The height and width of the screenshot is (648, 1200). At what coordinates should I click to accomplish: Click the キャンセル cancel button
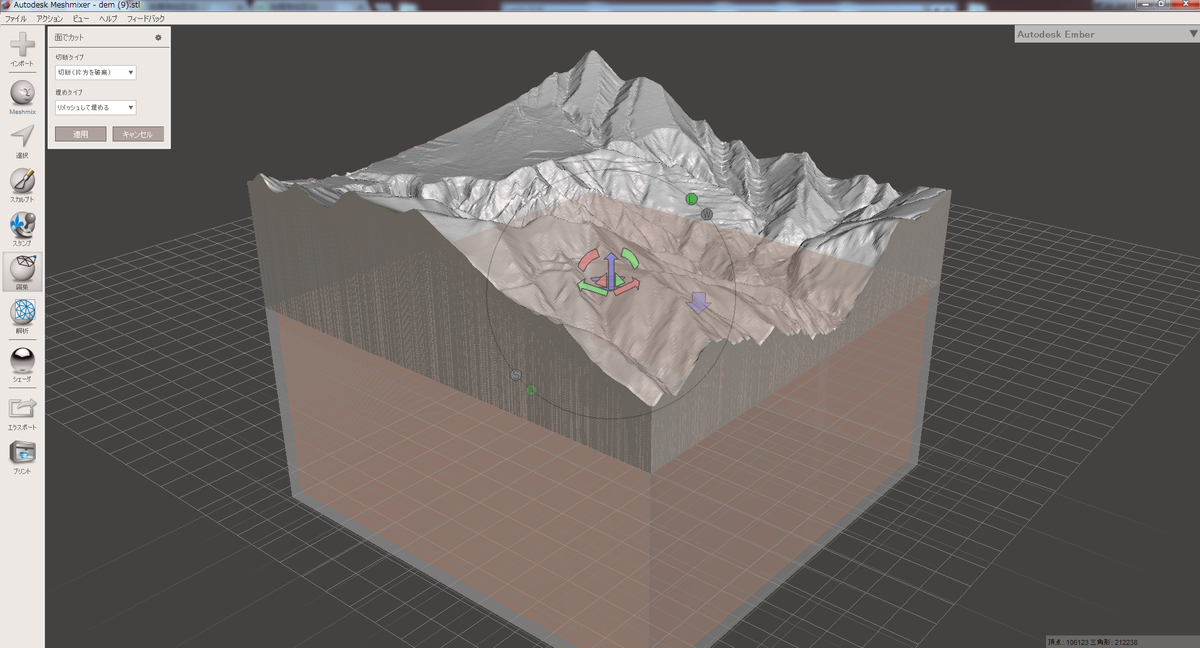click(x=138, y=134)
